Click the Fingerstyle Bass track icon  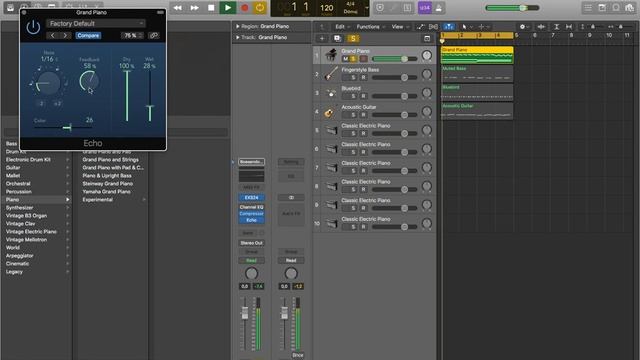[x=331, y=74]
